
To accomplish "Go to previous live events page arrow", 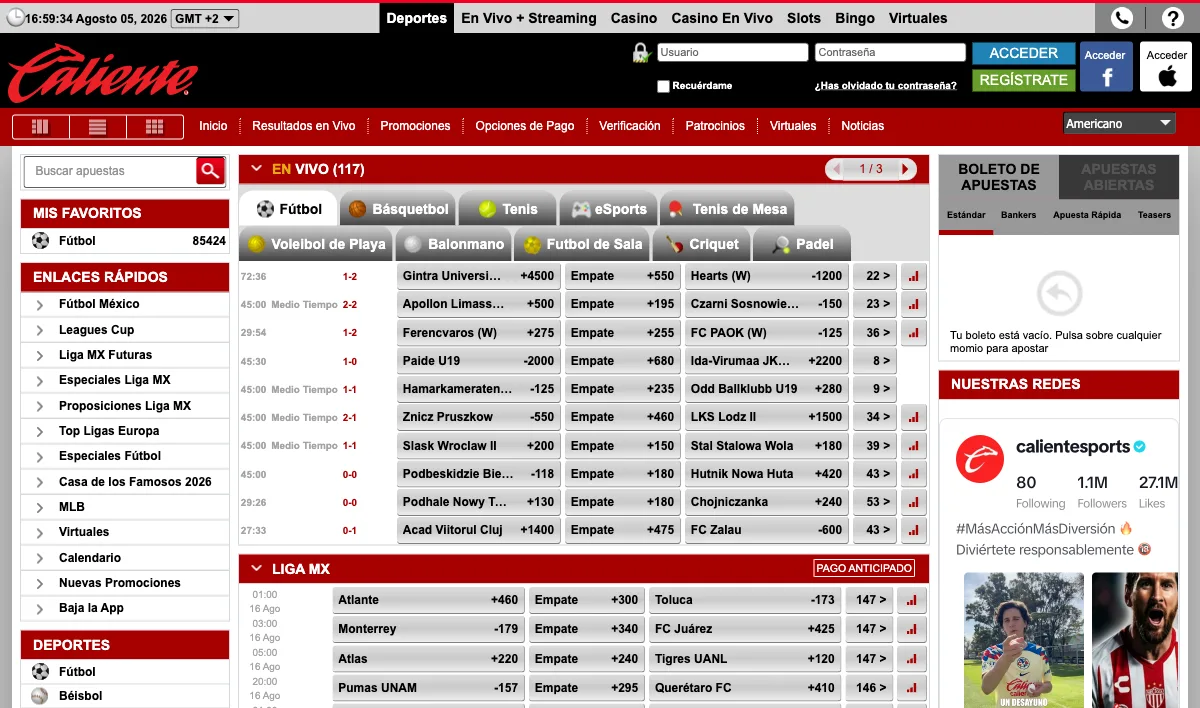I will click(838, 169).
